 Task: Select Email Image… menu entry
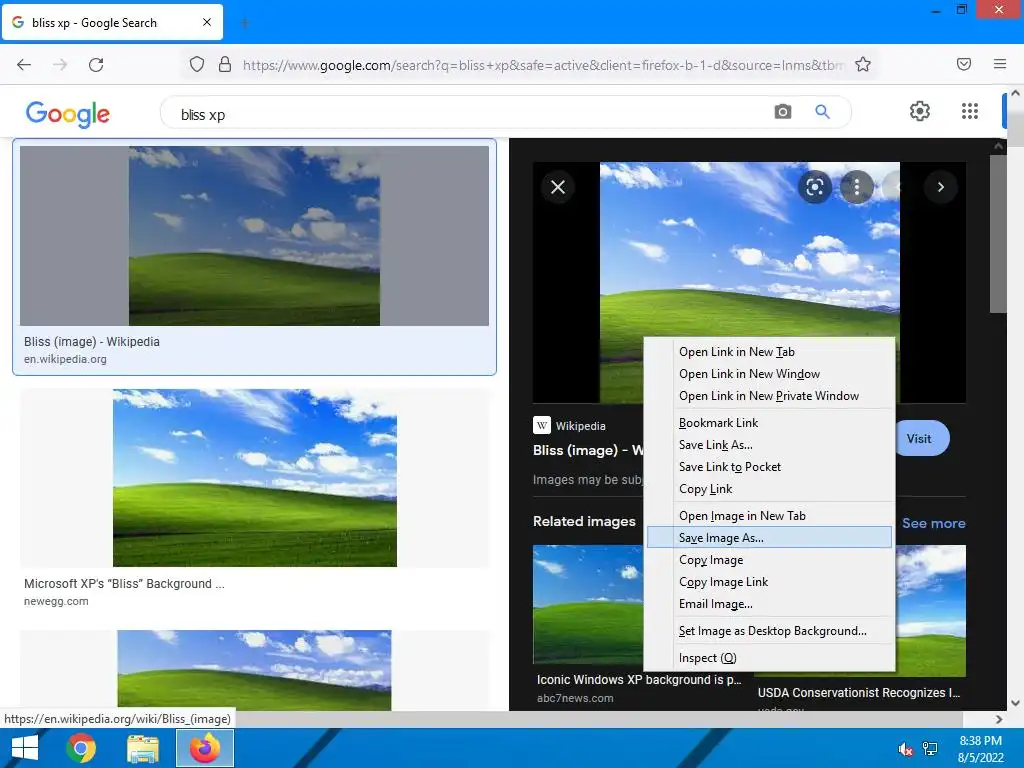point(769,604)
